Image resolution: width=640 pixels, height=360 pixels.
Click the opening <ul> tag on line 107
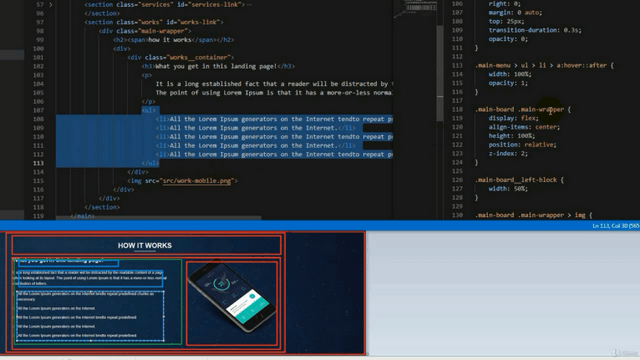pos(149,110)
